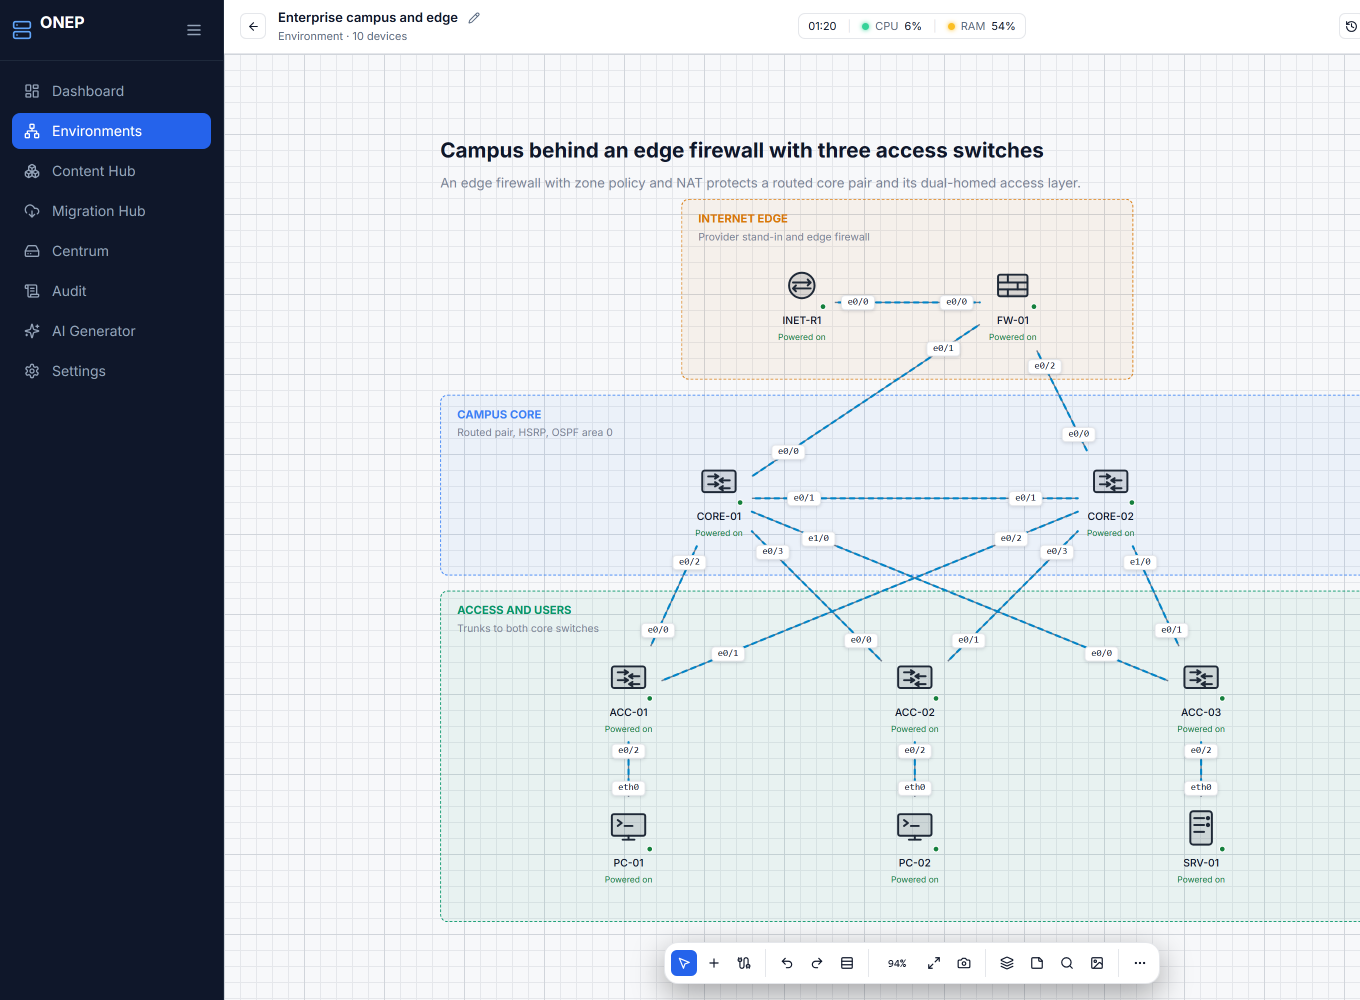
Task: Click the fit-to-screen expand arrows icon
Action: 934,963
